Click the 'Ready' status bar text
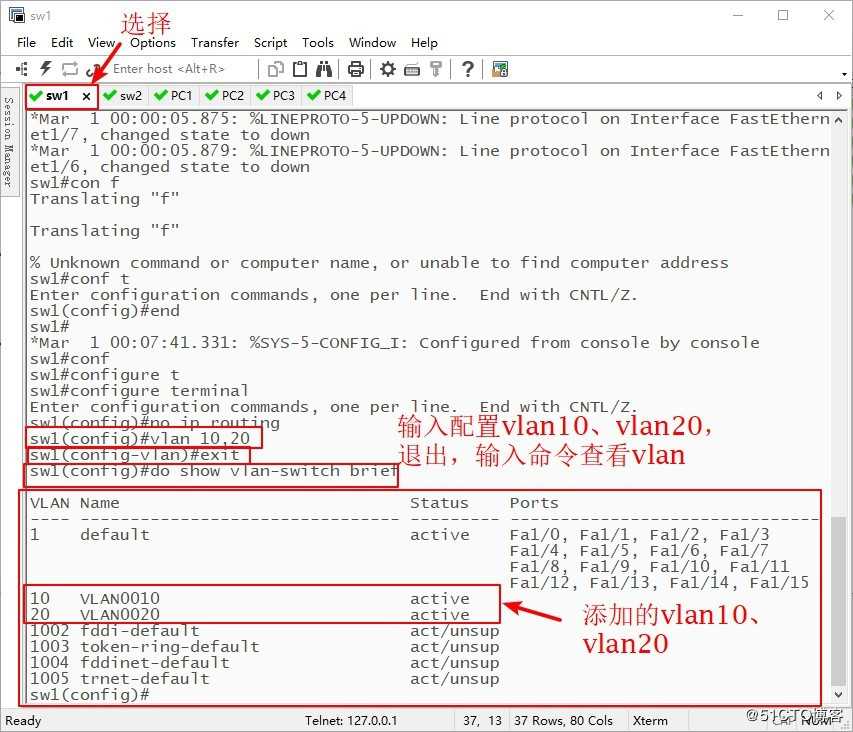The image size is (853, 732). click(x=23, y=721)
